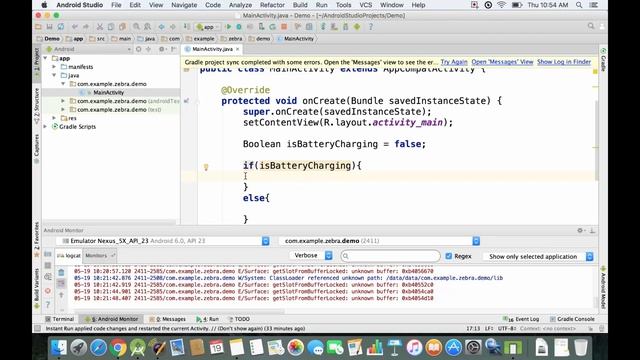This screenshot has height=360, width=640.
Task: Open the Verbose log level dropdown
Action: tap(311, 256)
